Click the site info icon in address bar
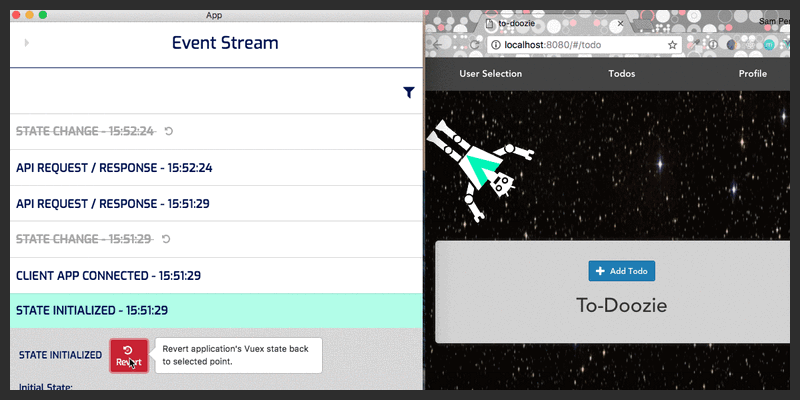 tap(495, 45)
